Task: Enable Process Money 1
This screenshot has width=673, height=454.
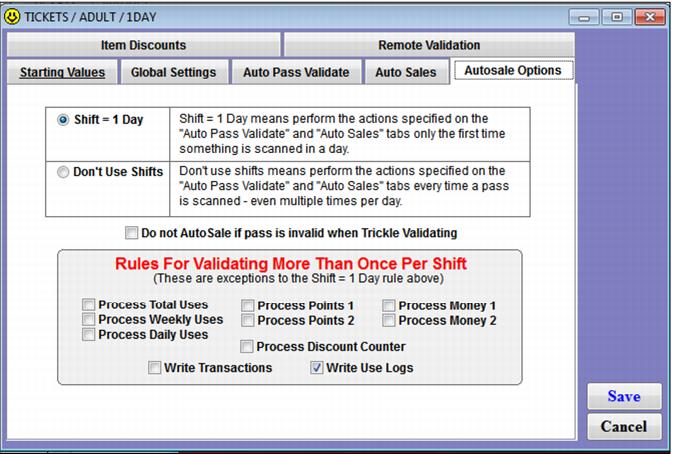Action: (389, 306)
